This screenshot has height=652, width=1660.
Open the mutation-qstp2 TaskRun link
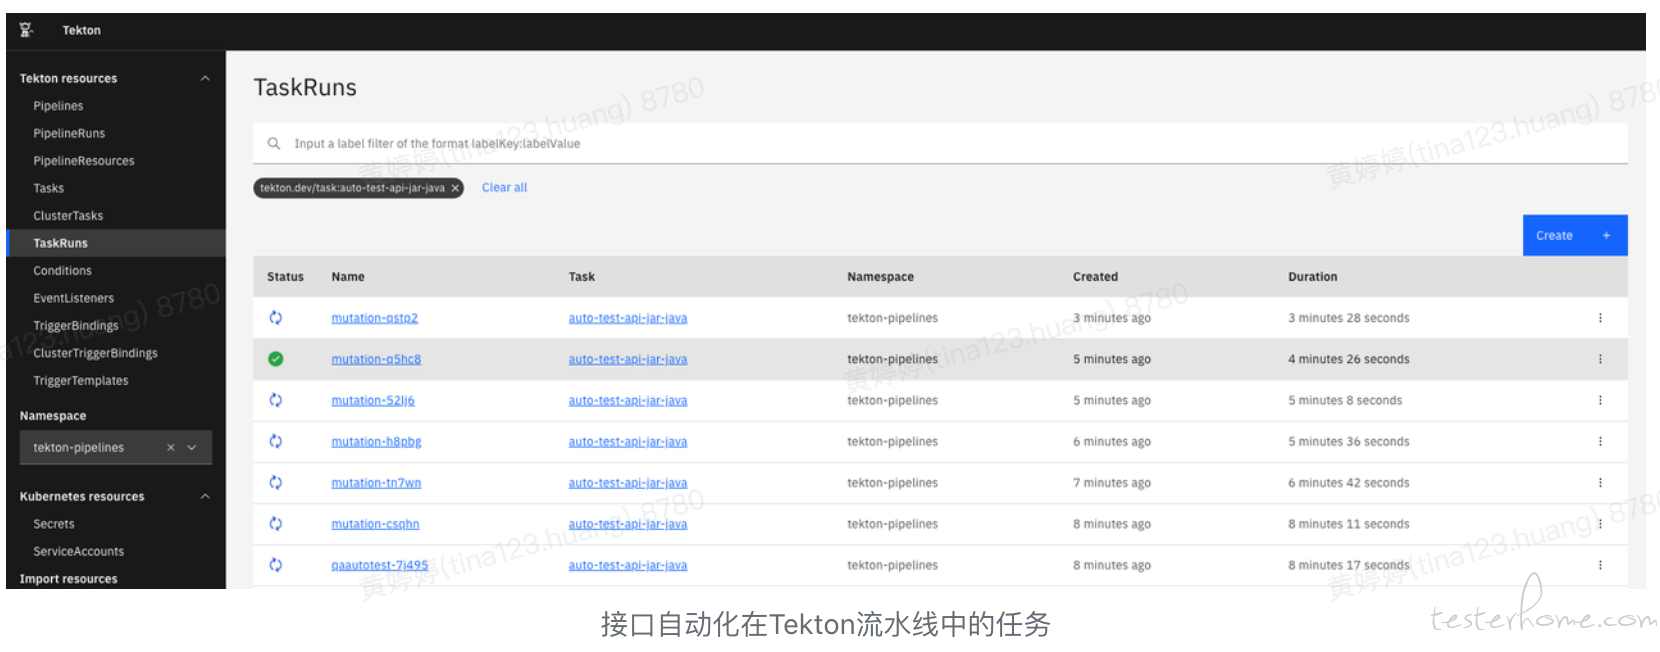tap(375, 318)
